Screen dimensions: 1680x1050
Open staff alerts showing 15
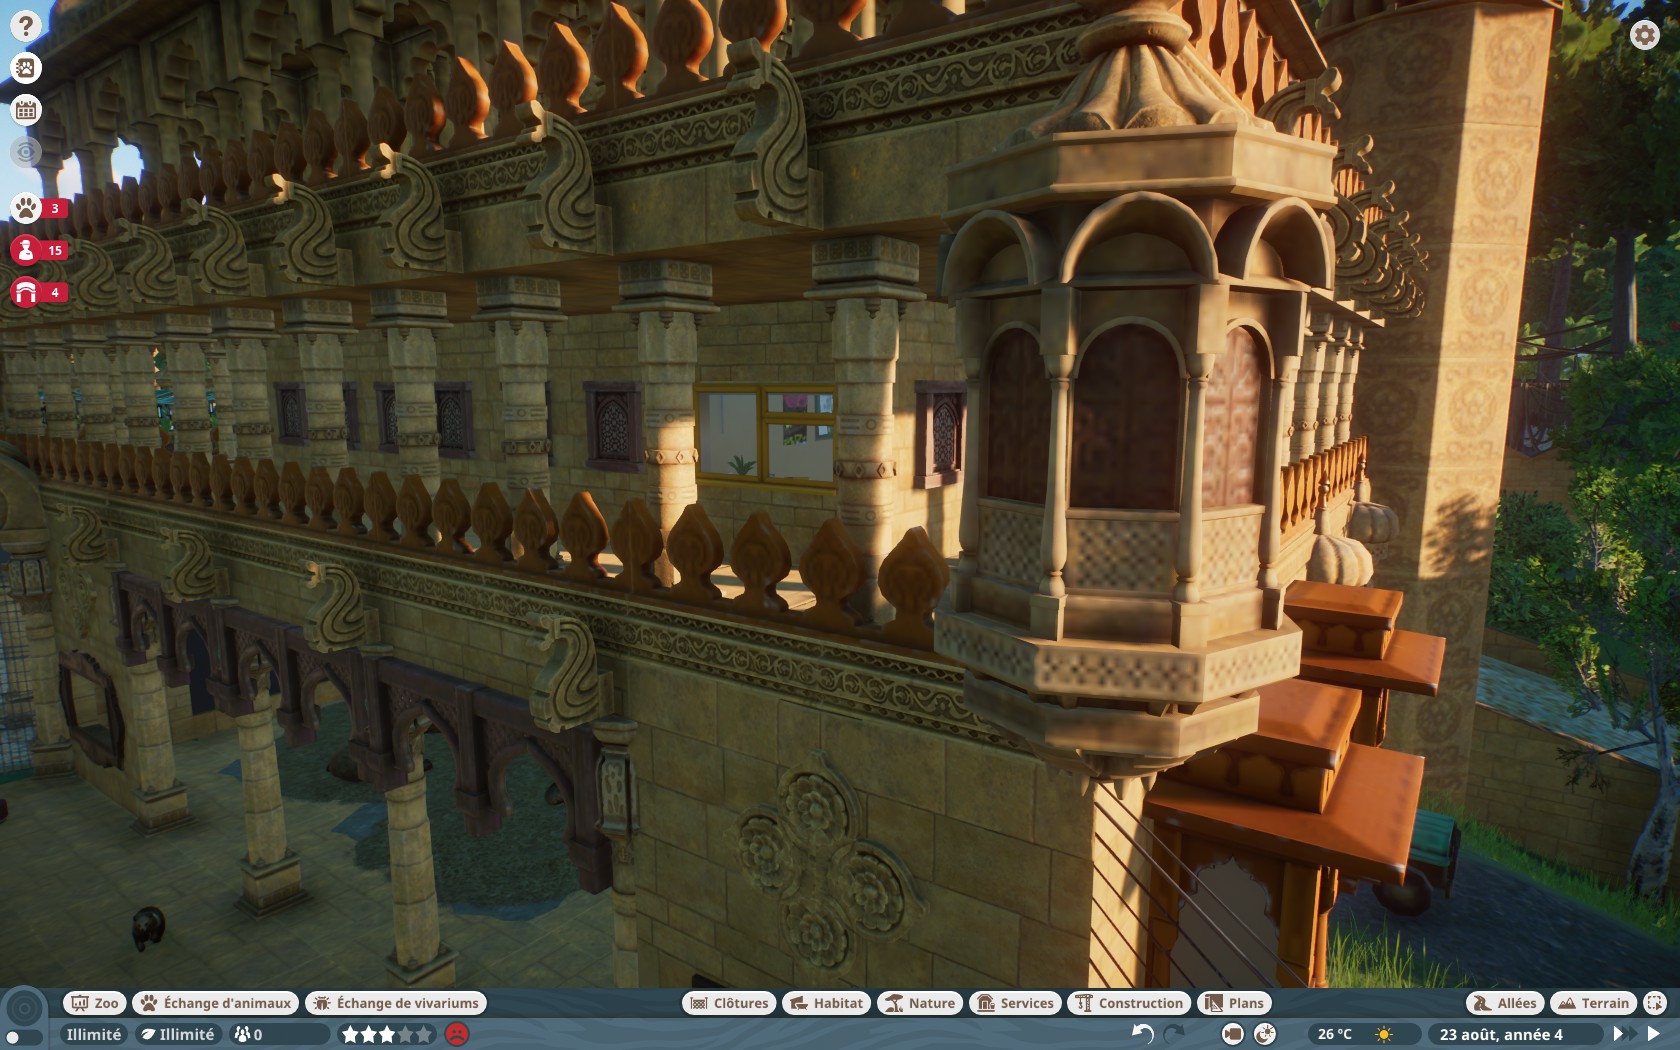coord(39,250)
